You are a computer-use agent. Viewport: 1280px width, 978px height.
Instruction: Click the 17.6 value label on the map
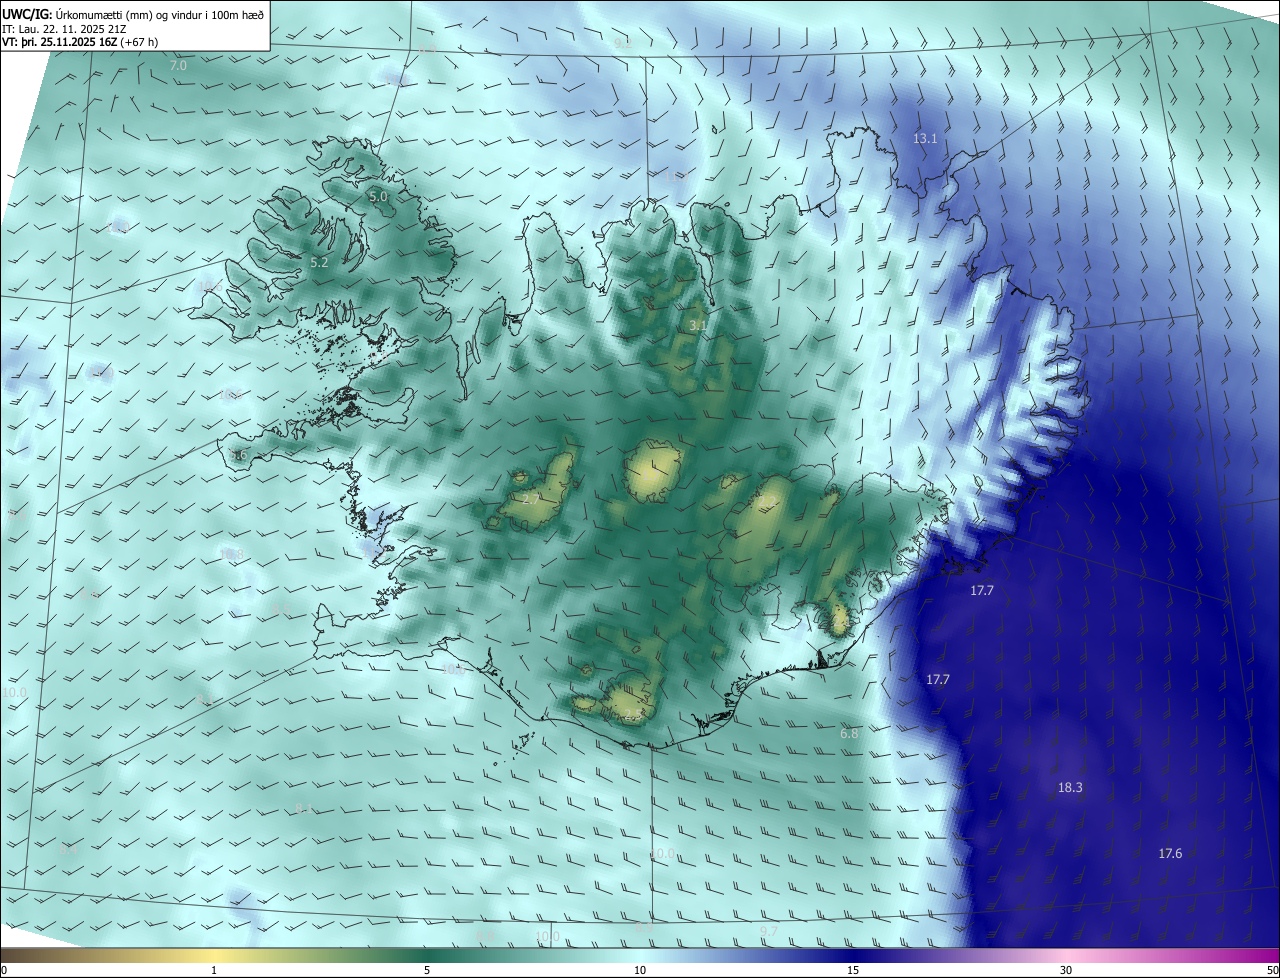tap(1170, 854)
